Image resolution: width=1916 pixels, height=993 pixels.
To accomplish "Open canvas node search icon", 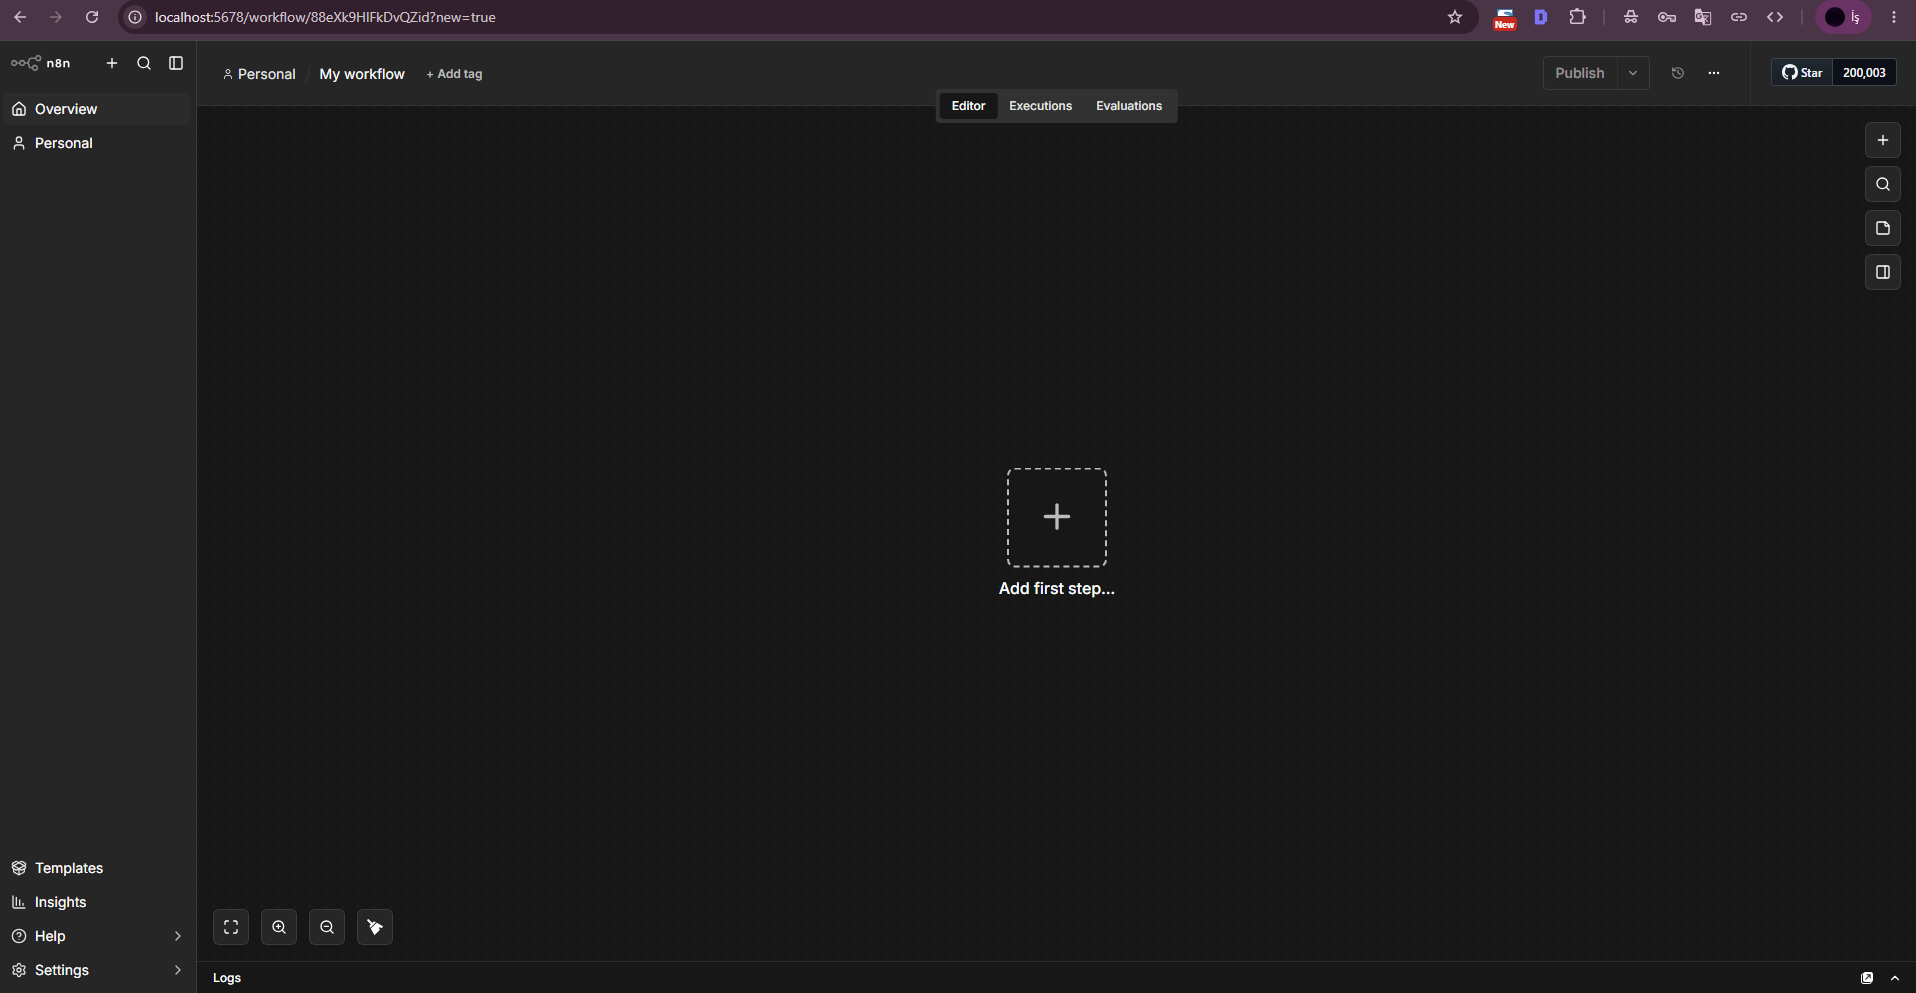I will (x=1883, y=184).
